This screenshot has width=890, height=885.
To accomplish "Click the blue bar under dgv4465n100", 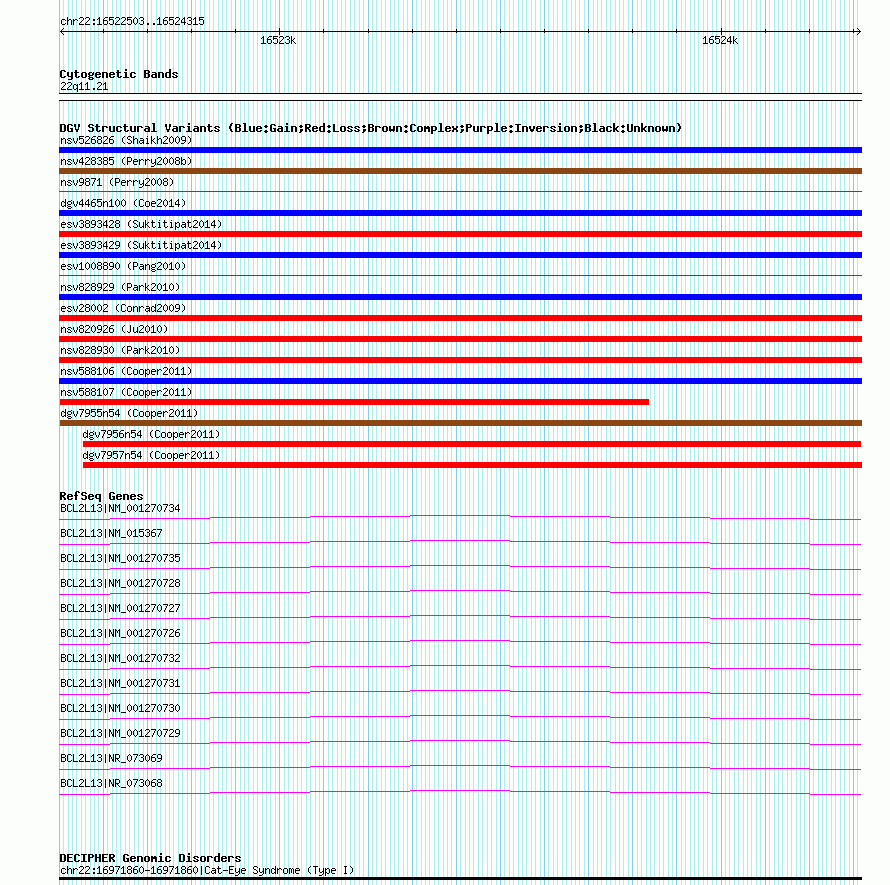I will [x=460, y=213].
